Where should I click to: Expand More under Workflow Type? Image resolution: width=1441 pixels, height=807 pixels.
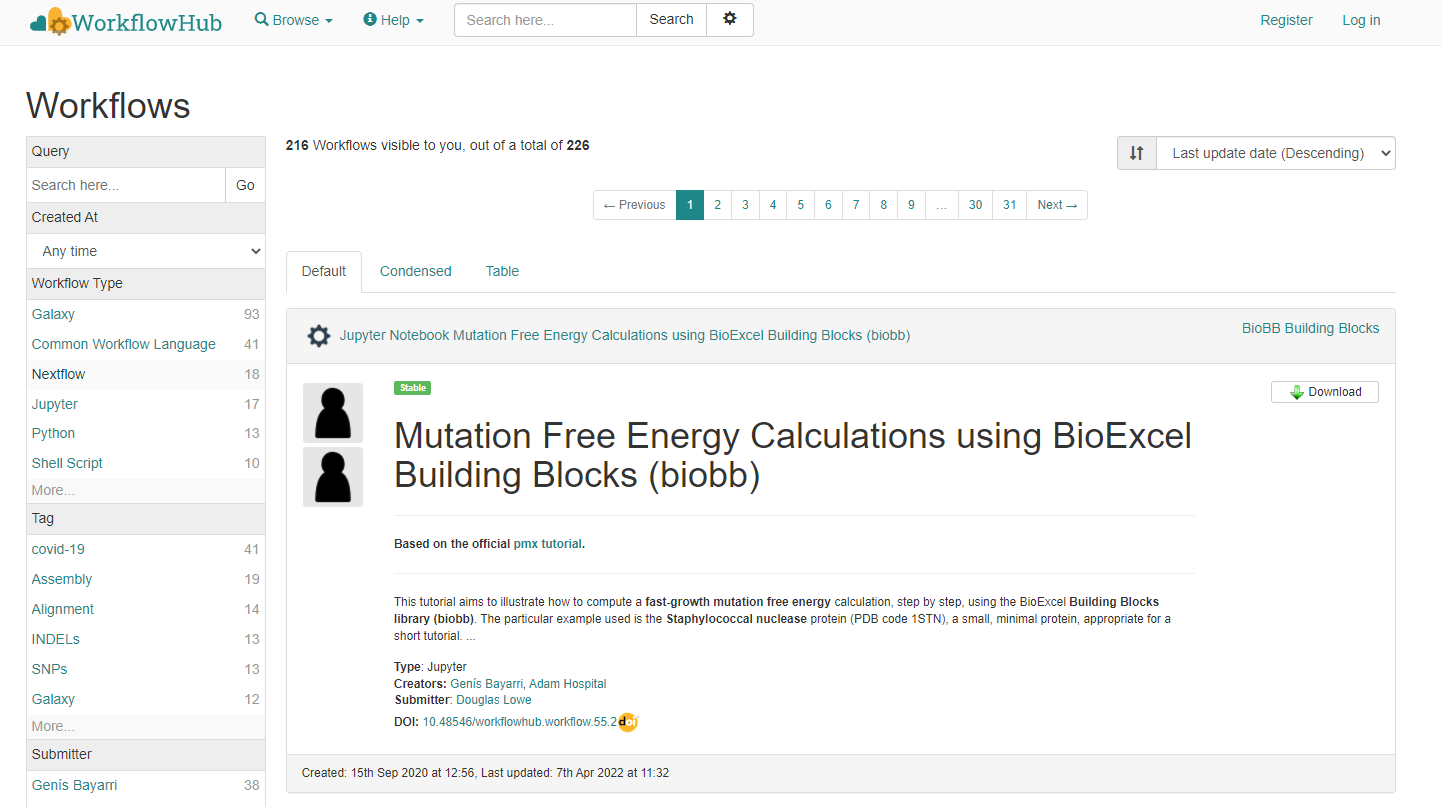[53, 490]
